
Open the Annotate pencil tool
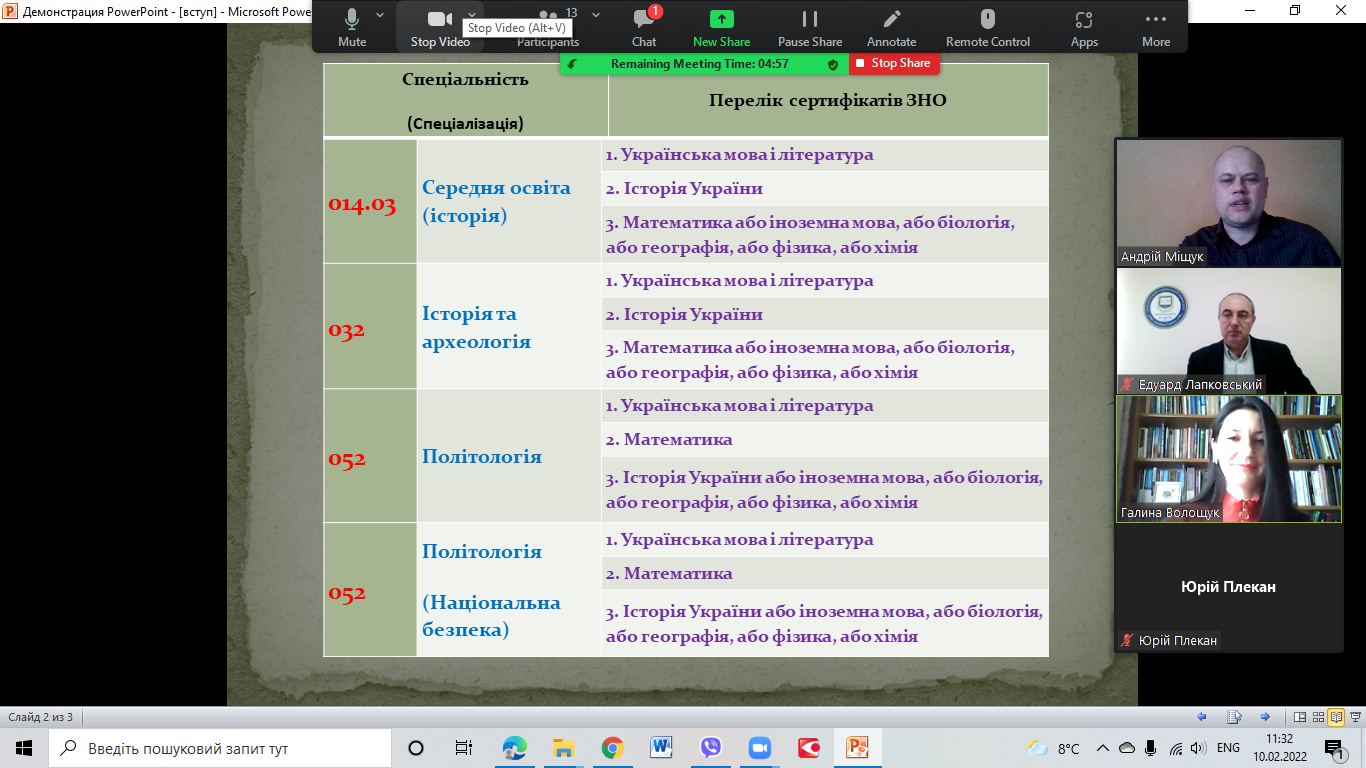point(891,26)
